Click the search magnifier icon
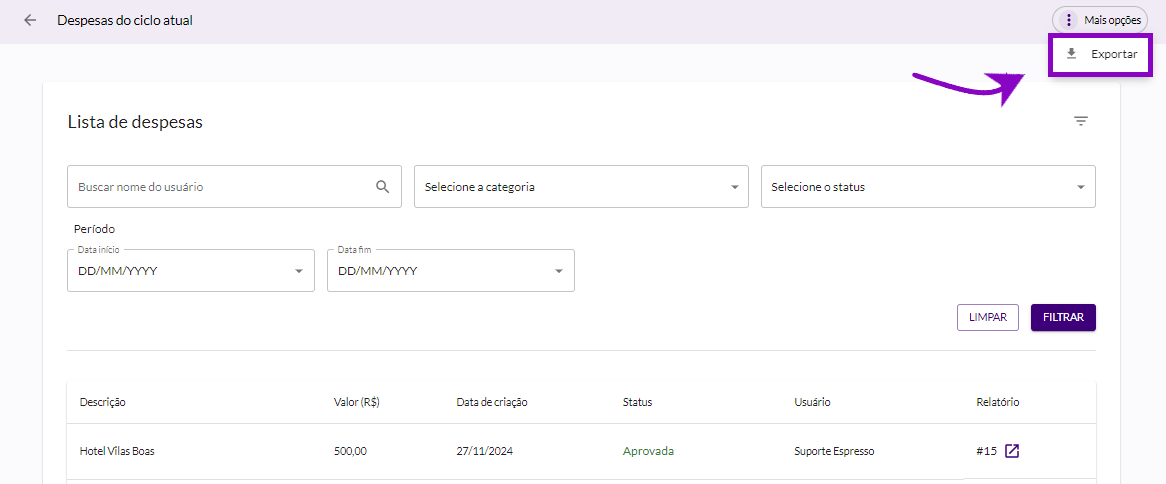The width and height of the screenshot is (1166, 484). coord(383,187)
